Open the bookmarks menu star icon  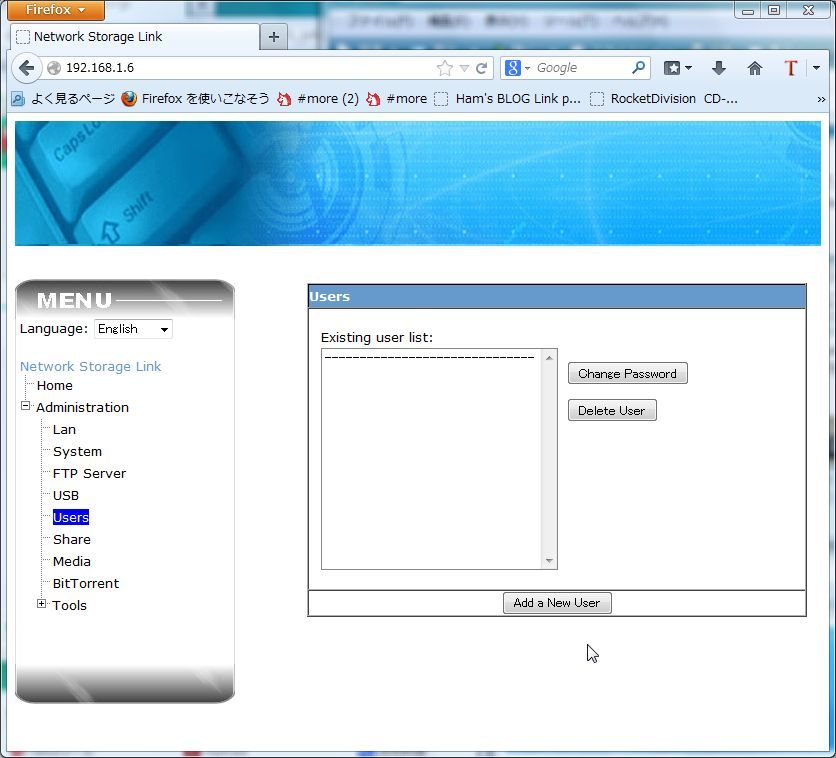(x=678, y=68)
